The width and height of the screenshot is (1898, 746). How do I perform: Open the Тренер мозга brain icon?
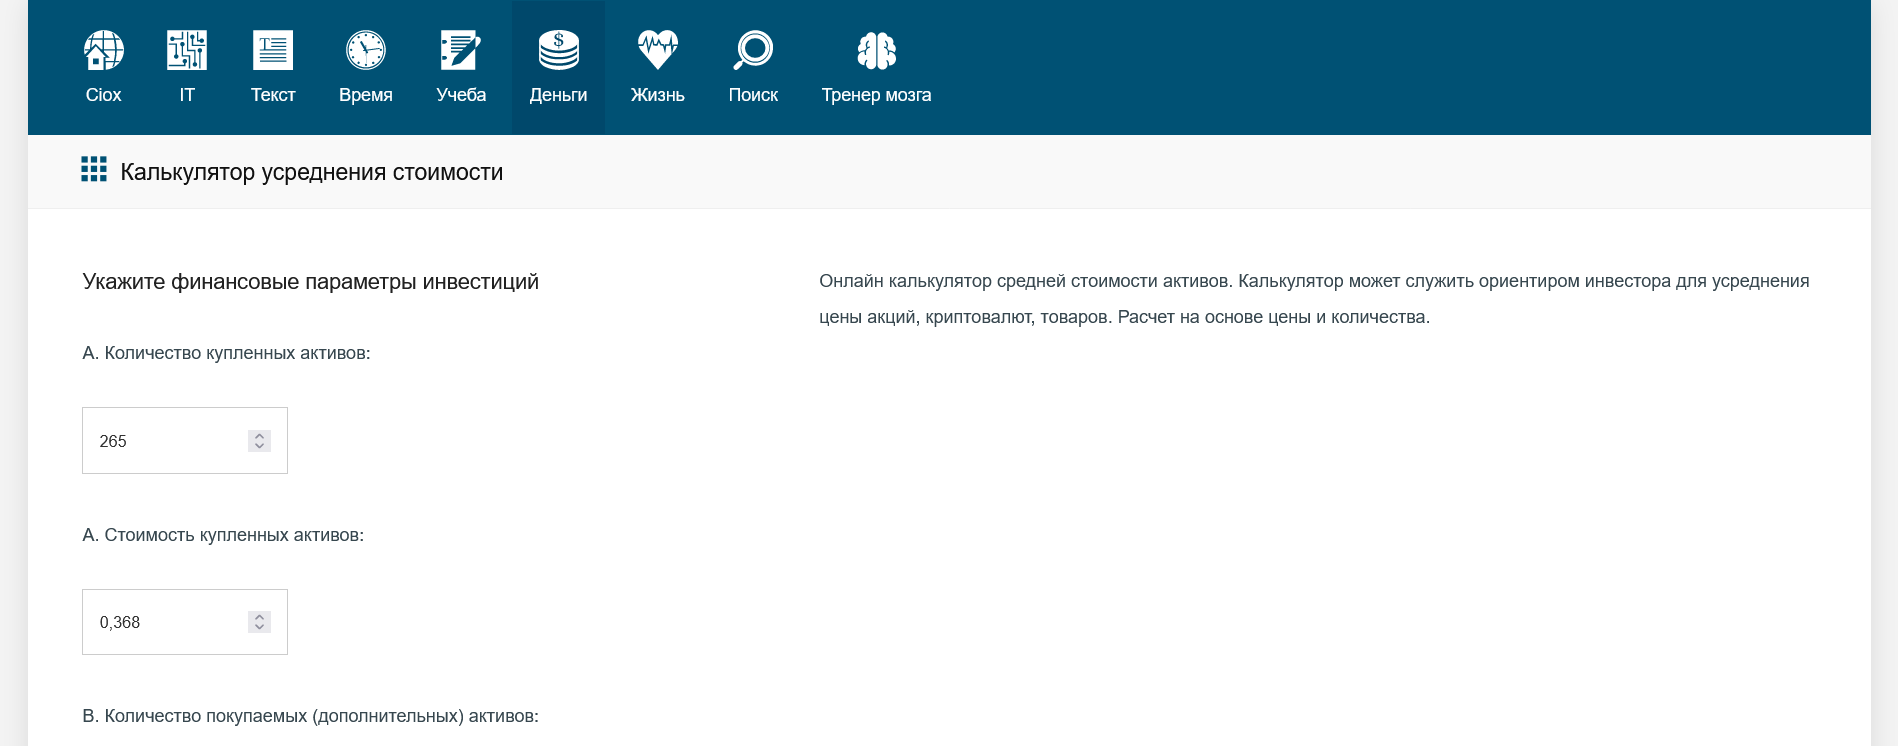pyautogui.click(x=876, y=50)
